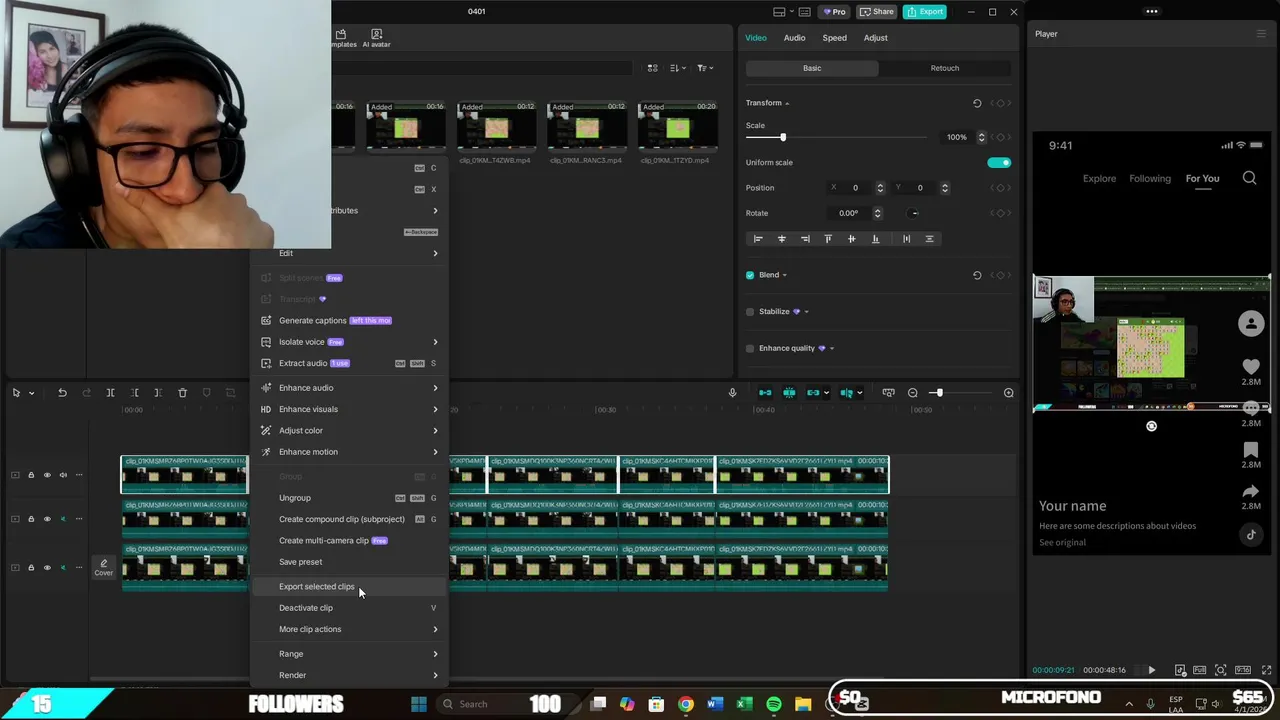
Task: Click the timeline zoom-in magnifier icon
Action: [x=1008, y=393]
